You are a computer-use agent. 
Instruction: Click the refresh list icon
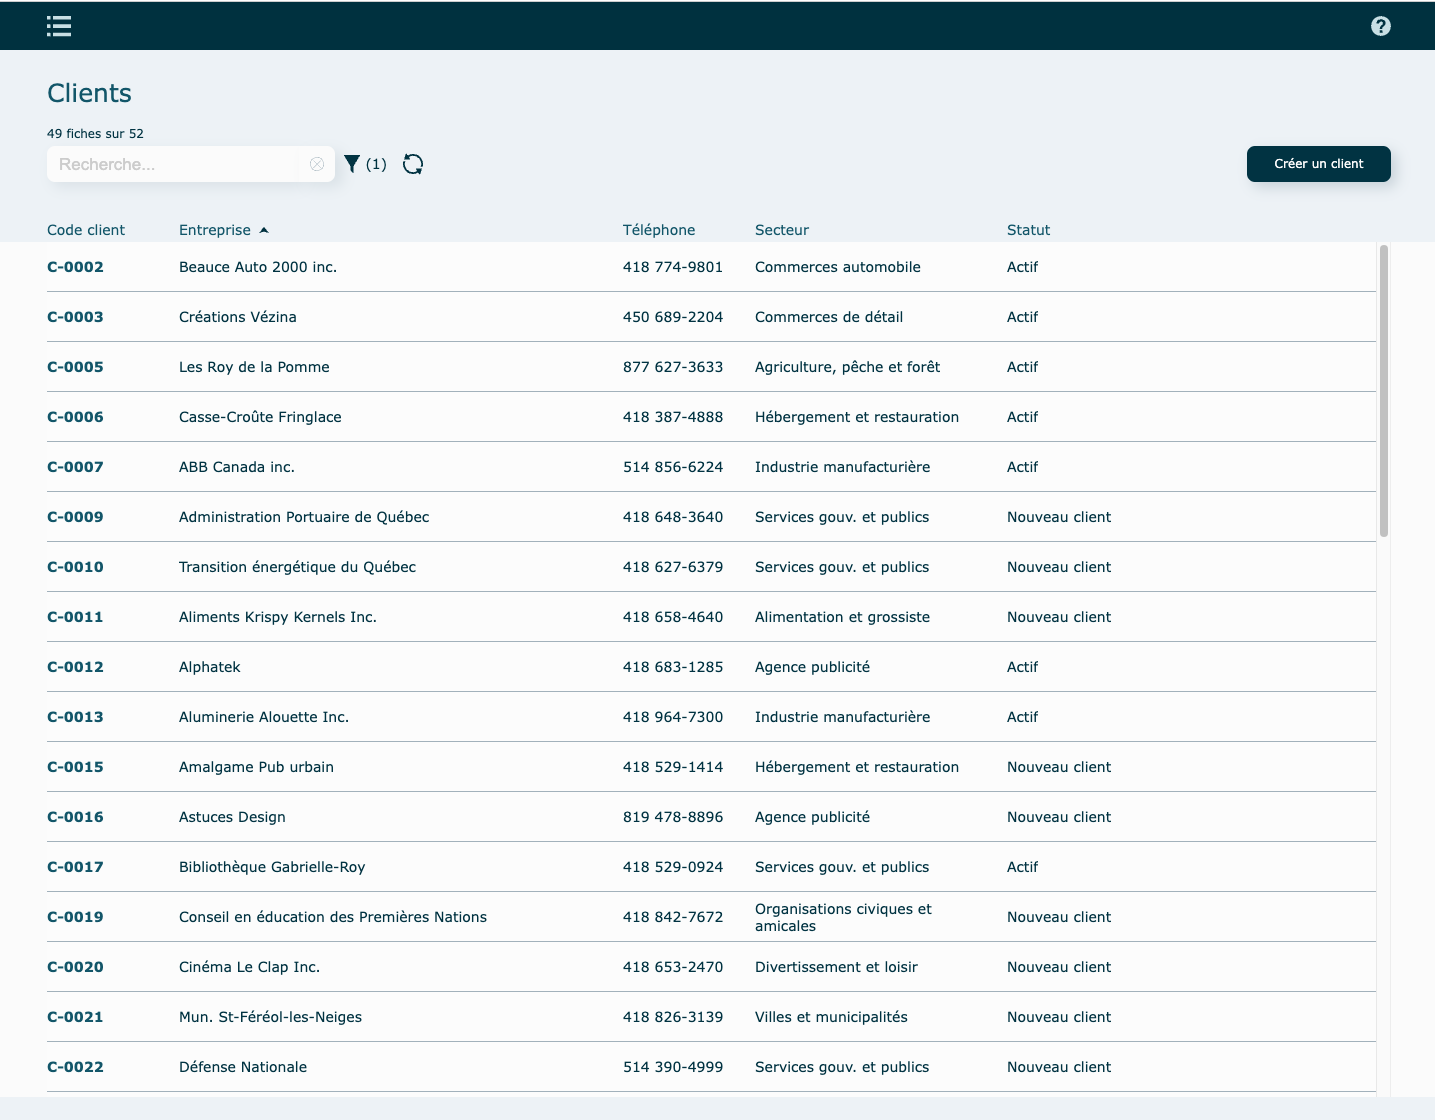(x=413, y=164)
